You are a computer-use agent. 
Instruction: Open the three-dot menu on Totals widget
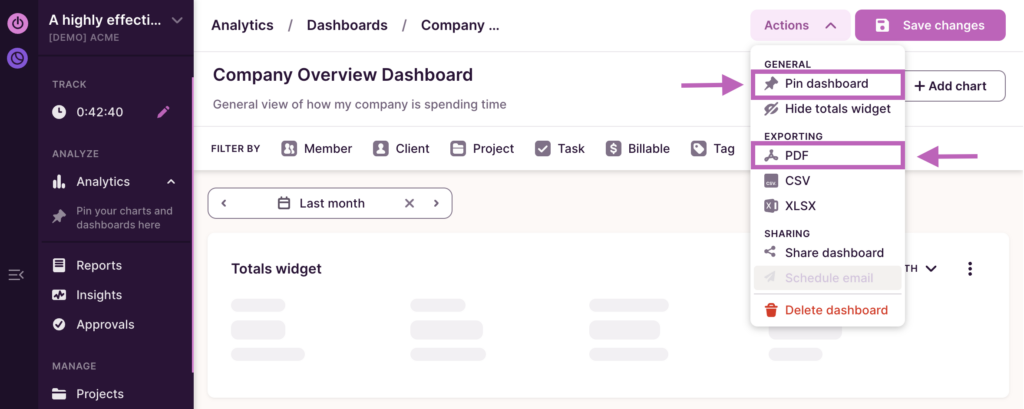click(969, 269)
